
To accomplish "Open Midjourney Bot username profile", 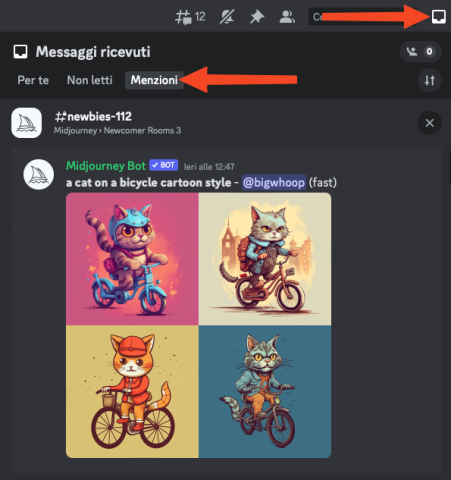I will [x=106, y=166].
